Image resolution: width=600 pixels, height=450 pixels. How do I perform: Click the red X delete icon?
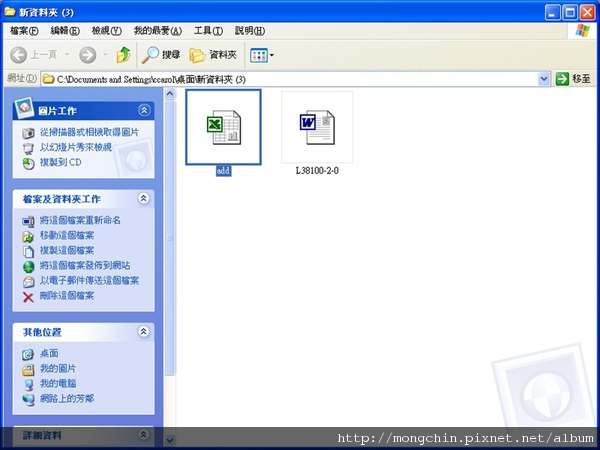(x=28, y=297)
